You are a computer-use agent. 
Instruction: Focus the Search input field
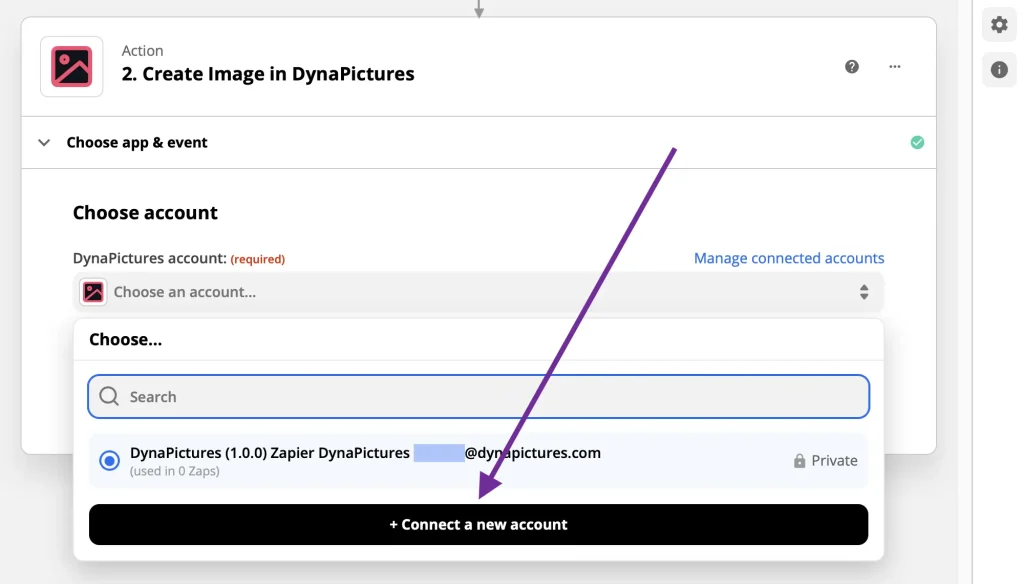coord(479,397)
